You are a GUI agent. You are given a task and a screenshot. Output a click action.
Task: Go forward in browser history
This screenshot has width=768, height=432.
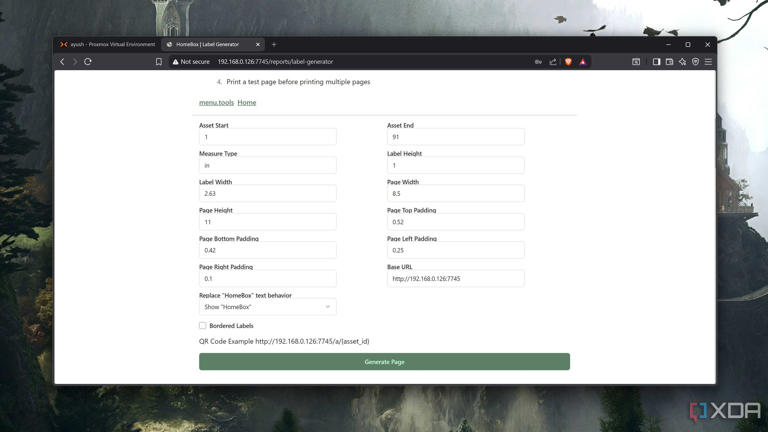[75, 62]
